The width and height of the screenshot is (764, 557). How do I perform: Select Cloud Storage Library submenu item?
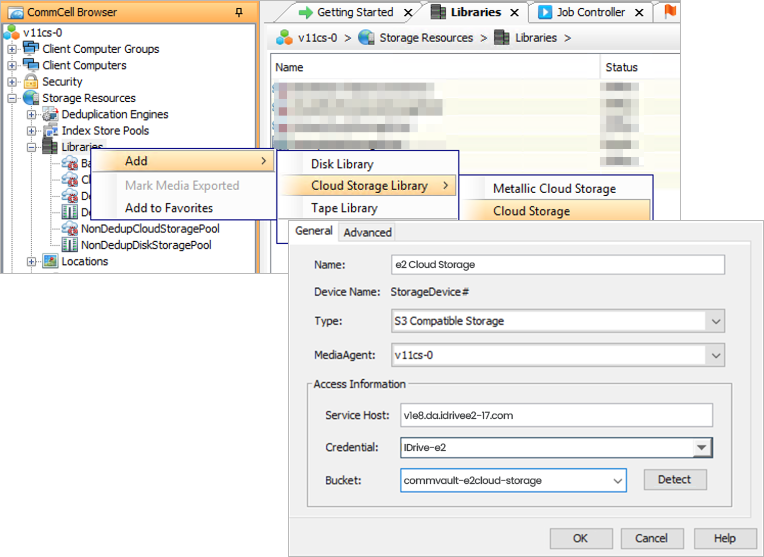pyautogui.click(x=368, y=186)
